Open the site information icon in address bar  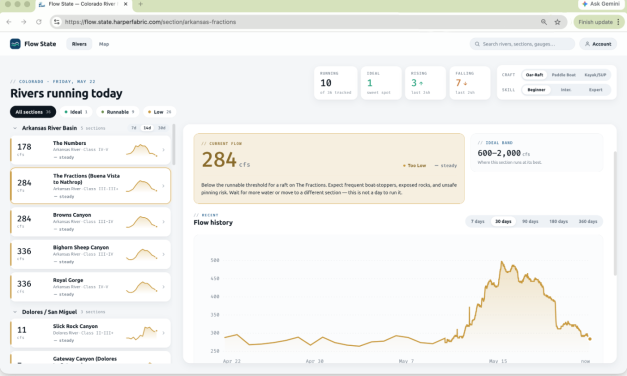coord(57,22)
